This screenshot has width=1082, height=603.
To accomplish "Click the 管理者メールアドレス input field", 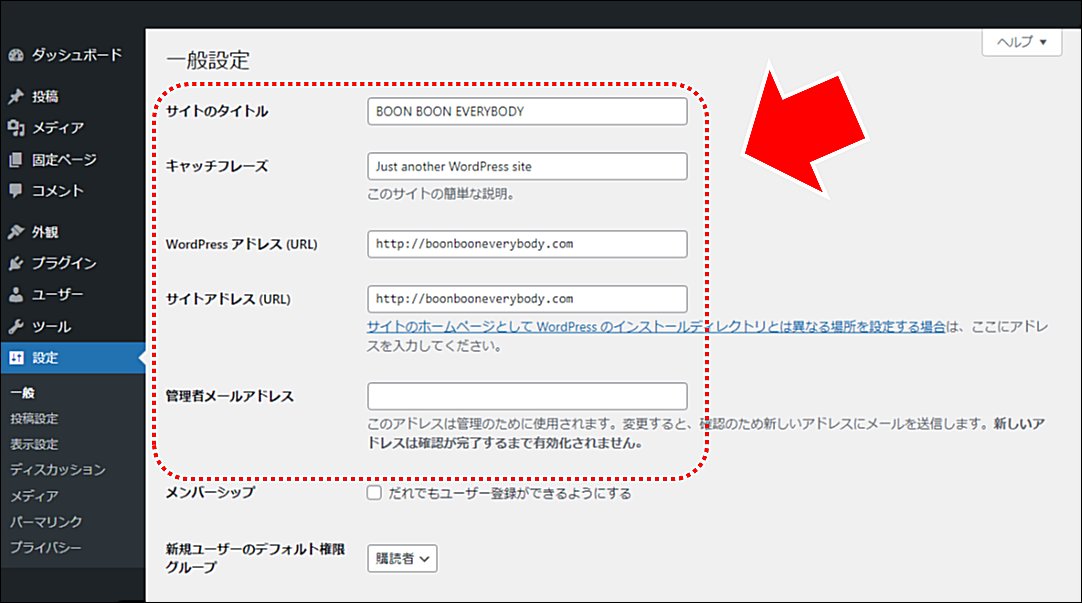I will coord(527,396).
